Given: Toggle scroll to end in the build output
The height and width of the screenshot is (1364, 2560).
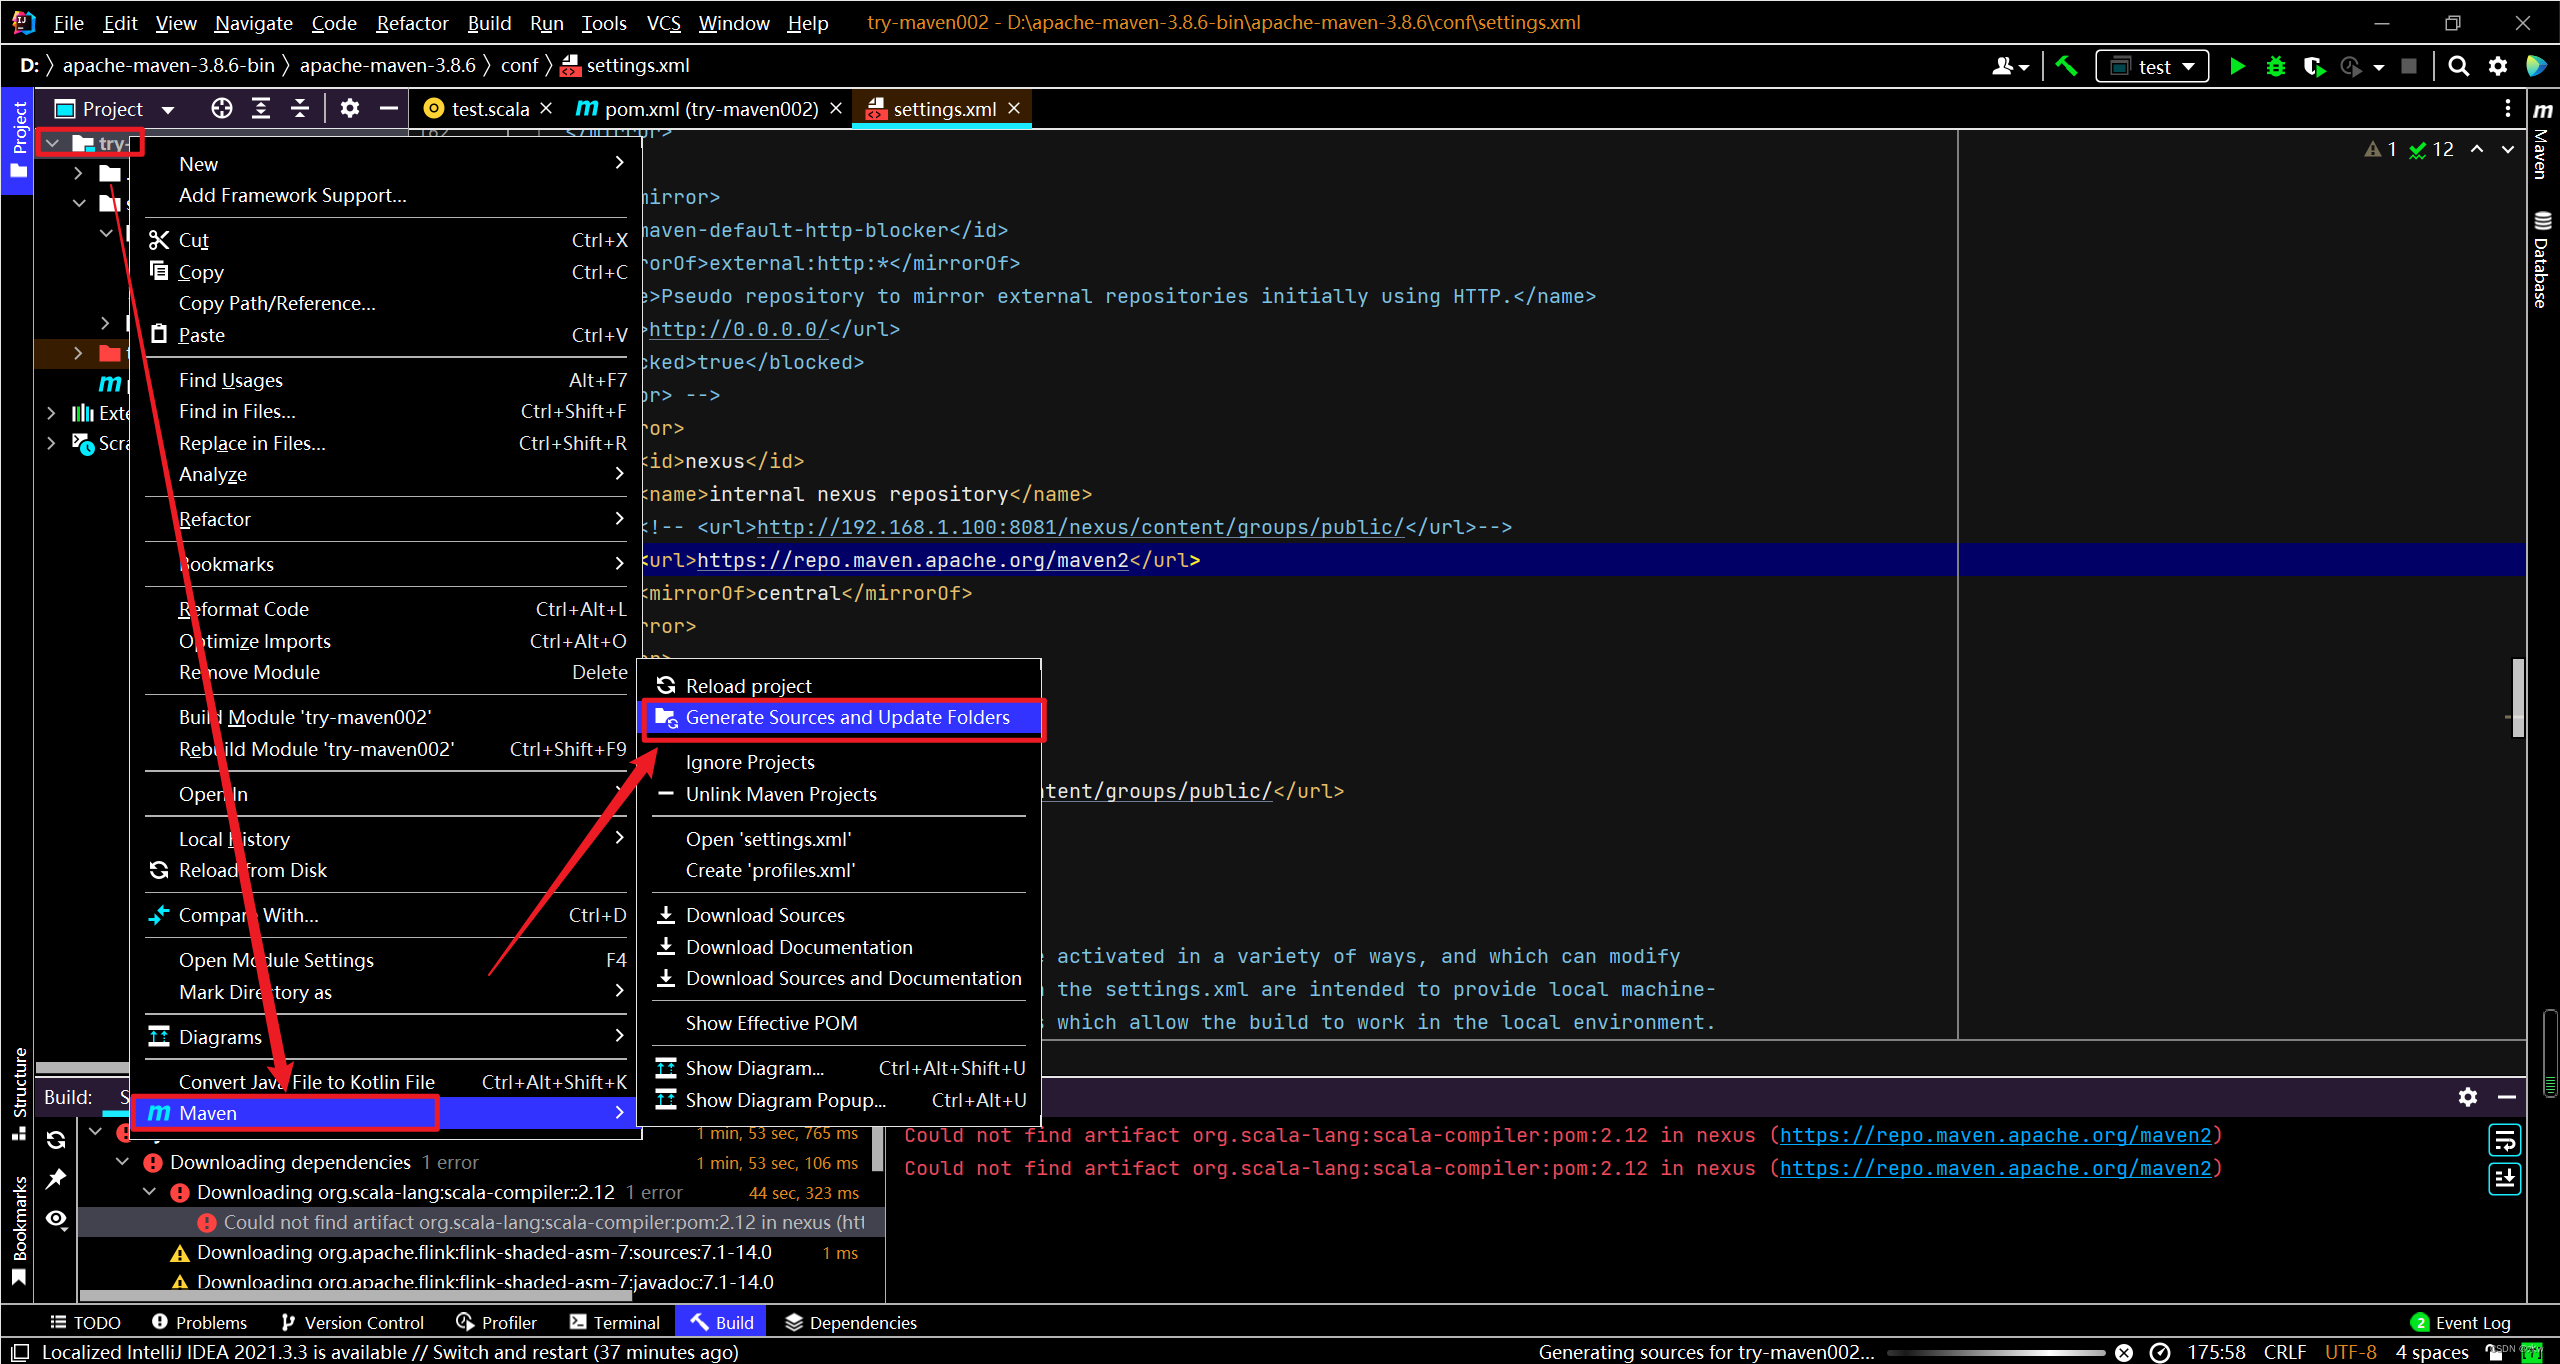Looking at the screenshot, I should click(2504, 1178).
